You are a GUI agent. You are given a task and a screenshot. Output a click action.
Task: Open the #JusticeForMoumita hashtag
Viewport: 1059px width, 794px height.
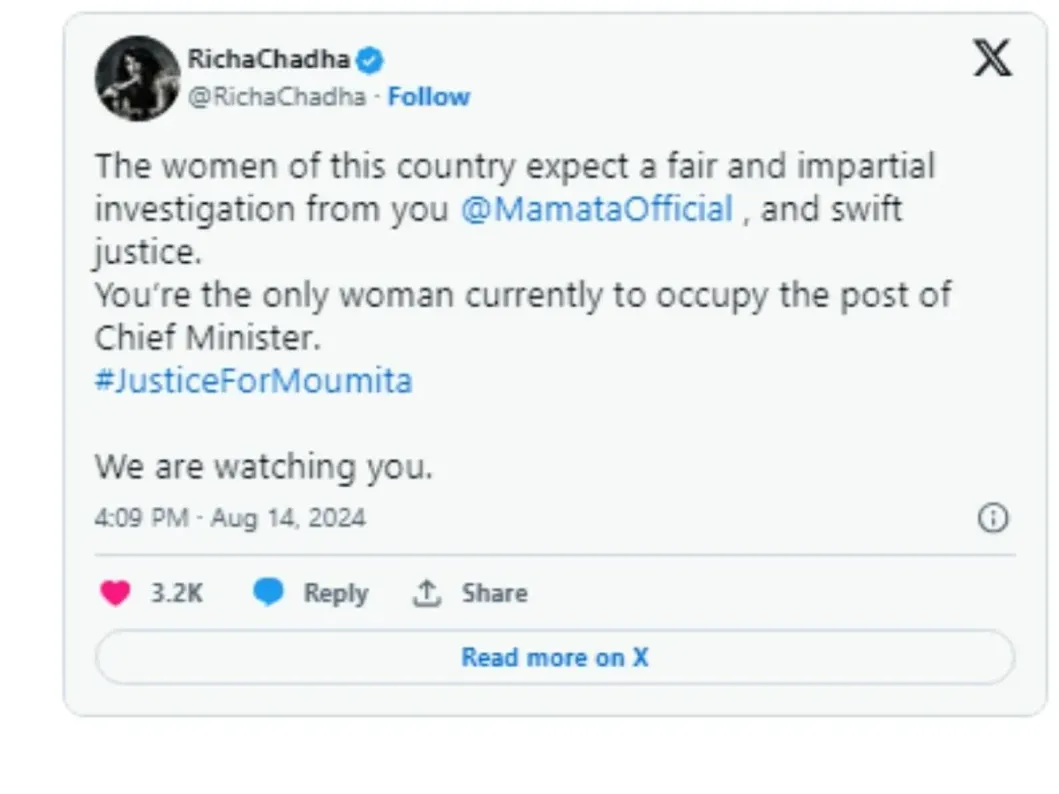point(253,380)
